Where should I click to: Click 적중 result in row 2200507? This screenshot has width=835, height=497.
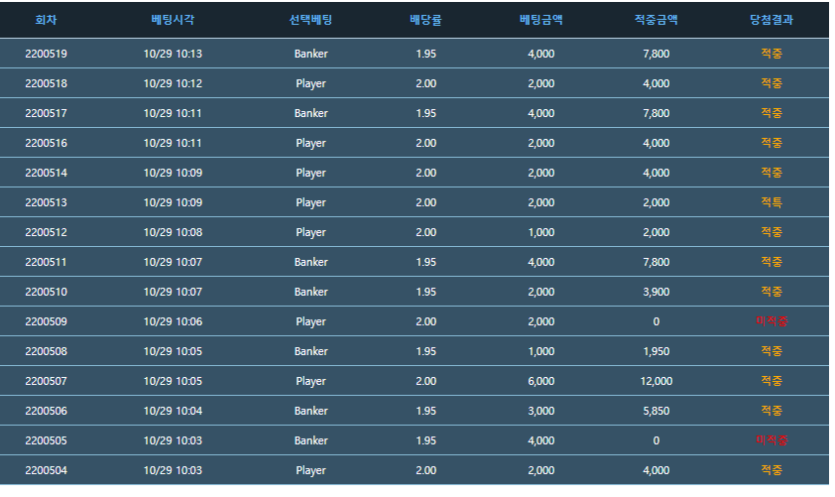tap(772, 381)
